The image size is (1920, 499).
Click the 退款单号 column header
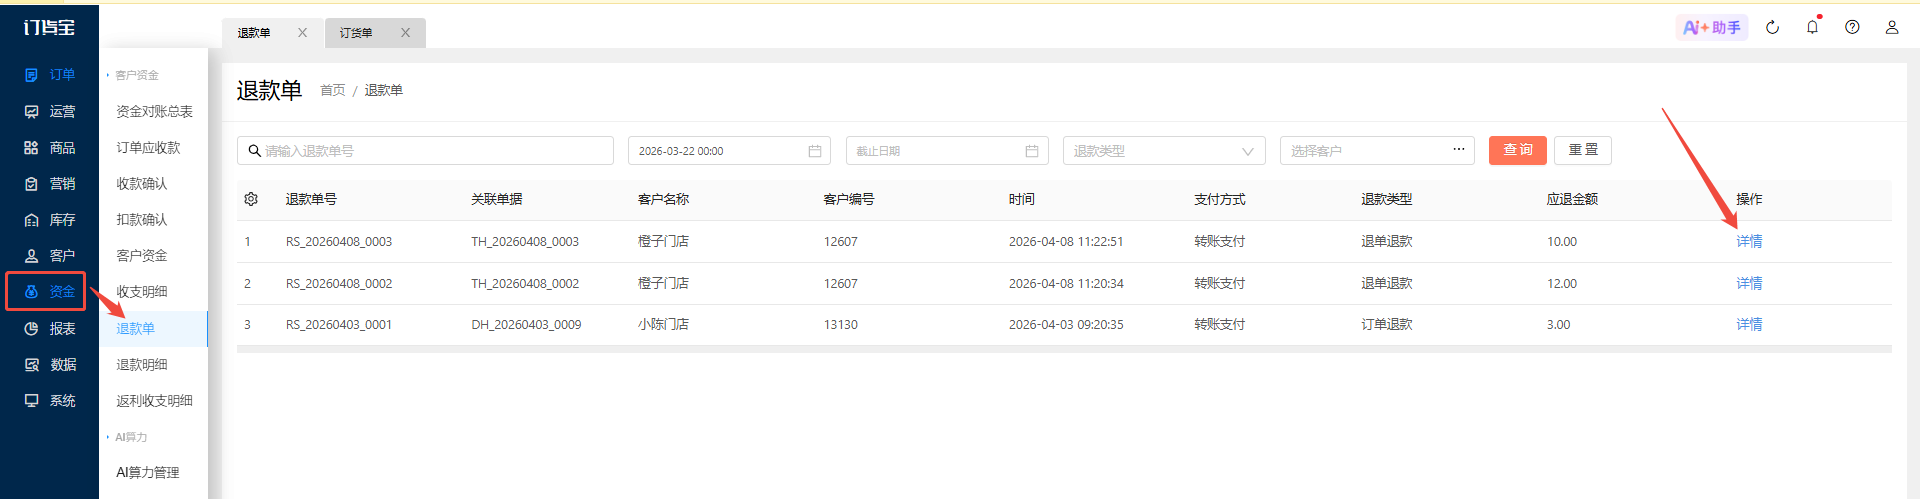pyautogui.click(x=311, y=199)
